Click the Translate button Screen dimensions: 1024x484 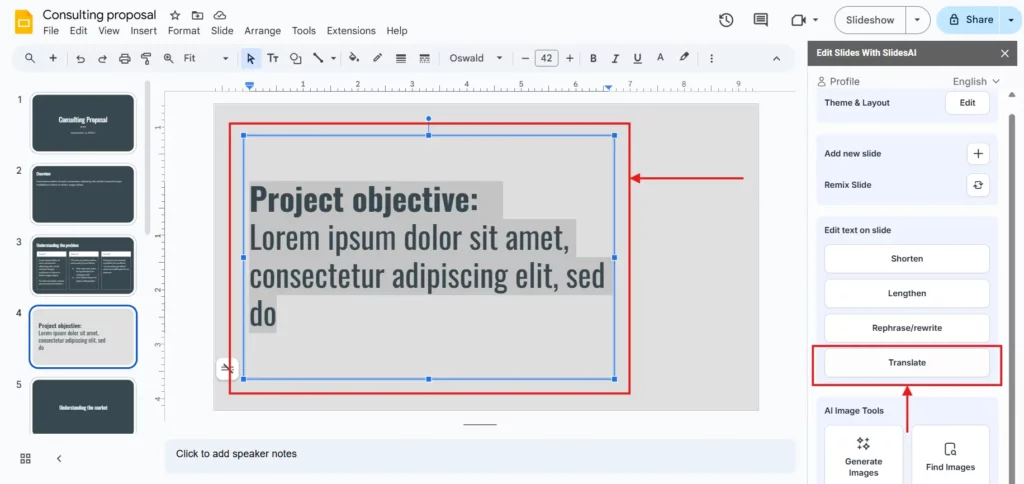(x=907, y=362)
